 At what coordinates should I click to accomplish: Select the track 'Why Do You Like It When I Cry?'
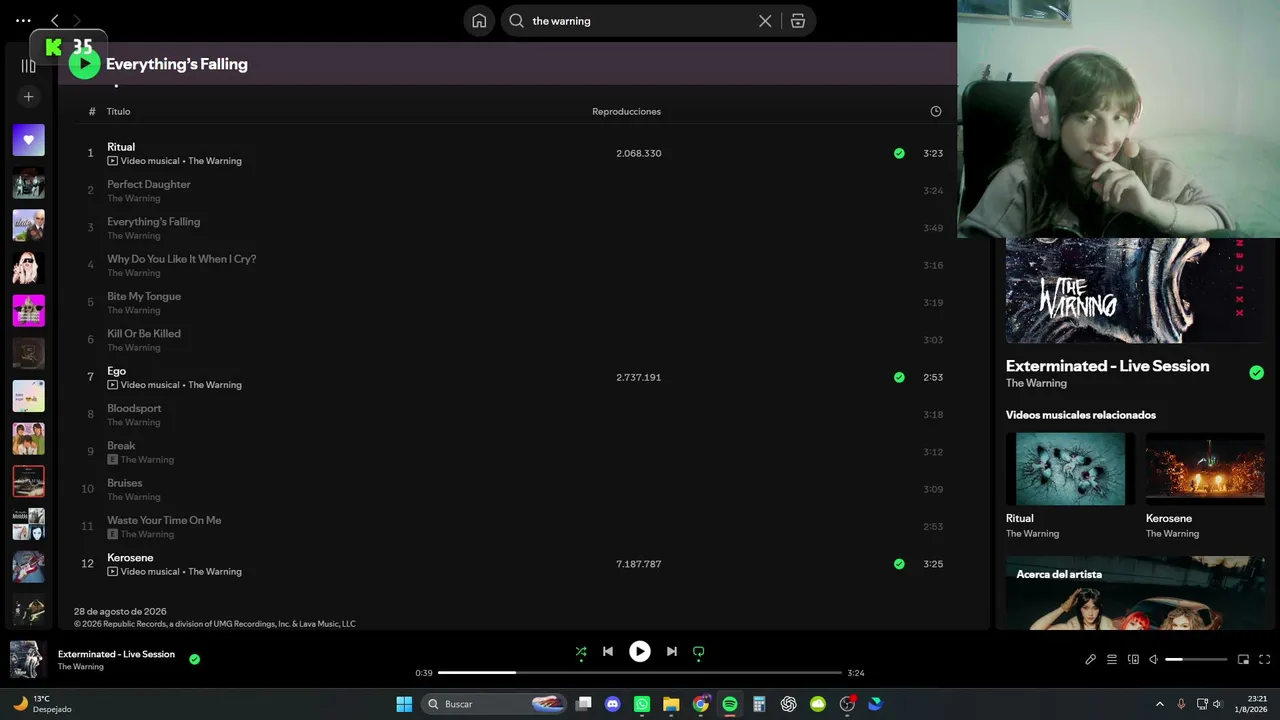tap(182, 259)
